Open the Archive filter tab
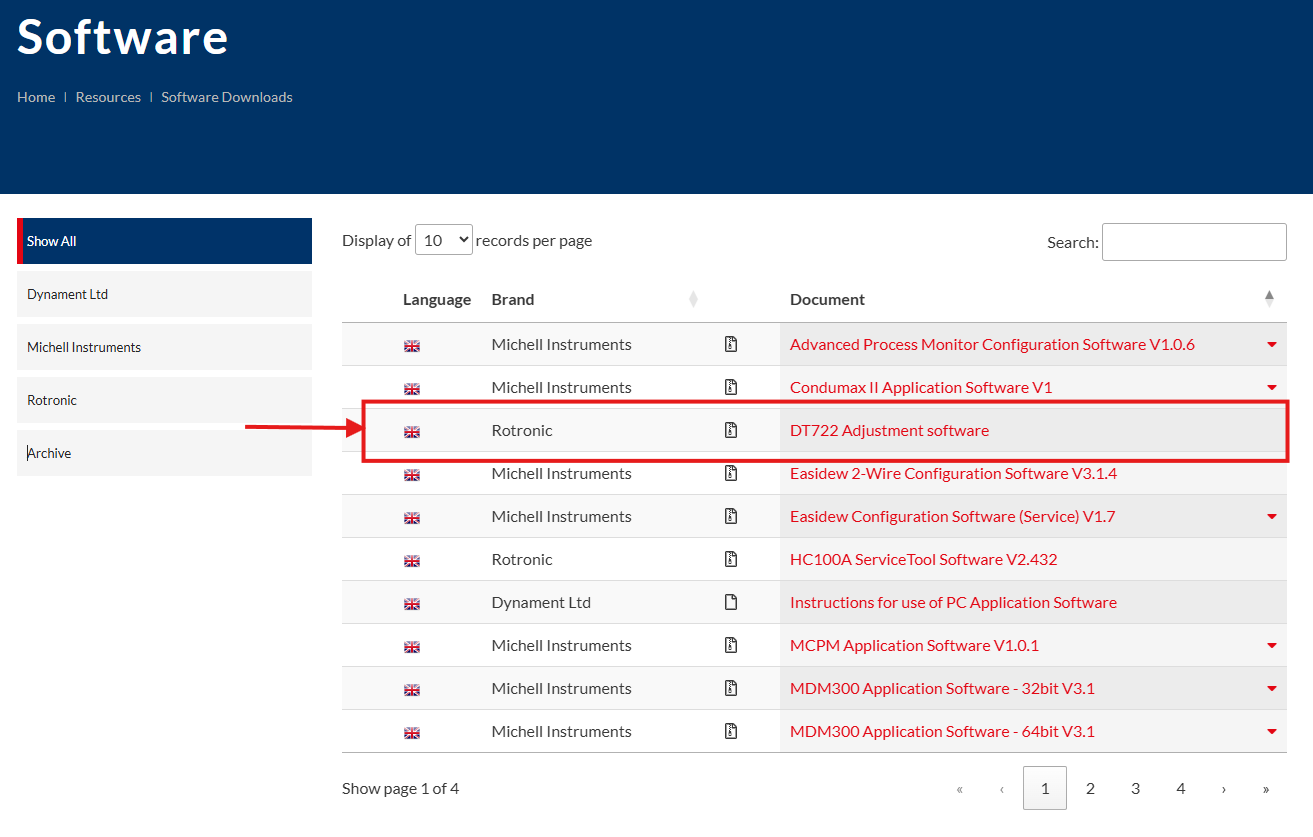1313x837 pixels. (x=165, y=453)
